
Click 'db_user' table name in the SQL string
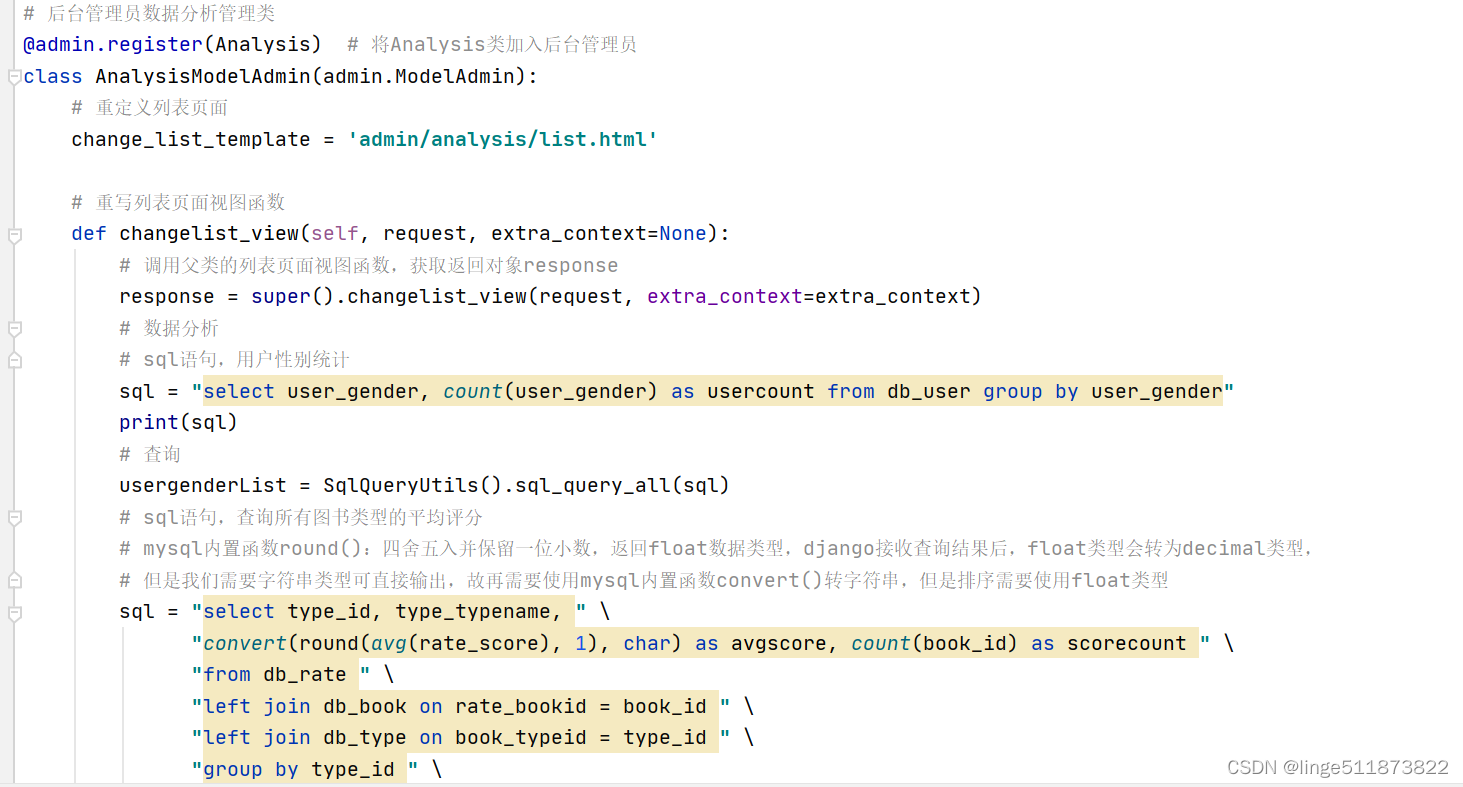coord(929,392)
